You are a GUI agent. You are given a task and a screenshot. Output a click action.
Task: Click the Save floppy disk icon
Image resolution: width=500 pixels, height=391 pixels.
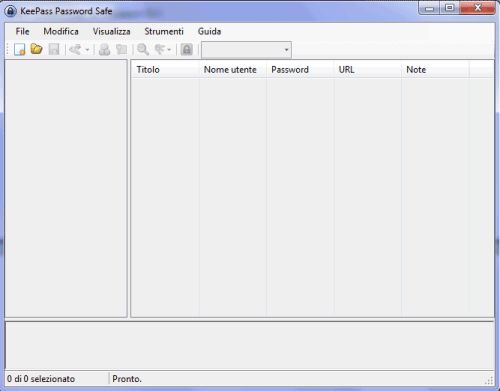tap(54, 49)
